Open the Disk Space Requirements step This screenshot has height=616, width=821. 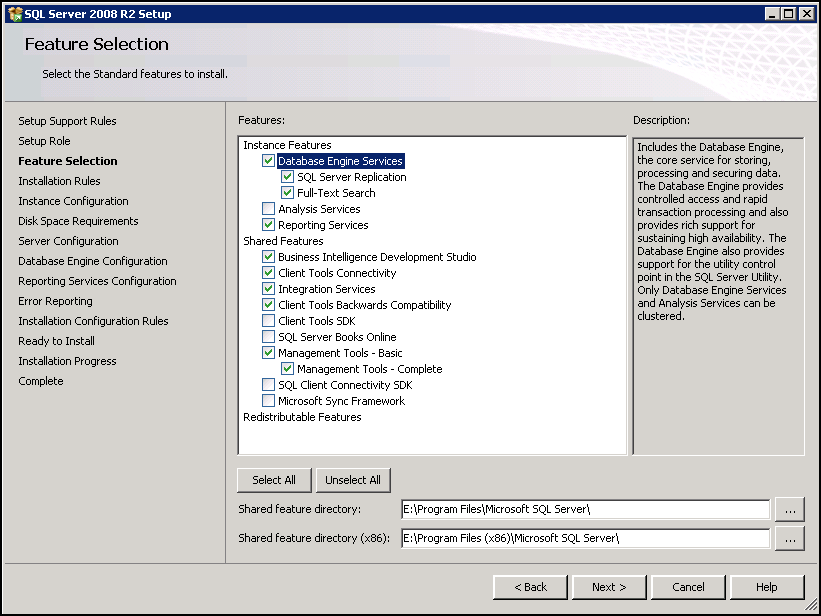coord(77,221)
